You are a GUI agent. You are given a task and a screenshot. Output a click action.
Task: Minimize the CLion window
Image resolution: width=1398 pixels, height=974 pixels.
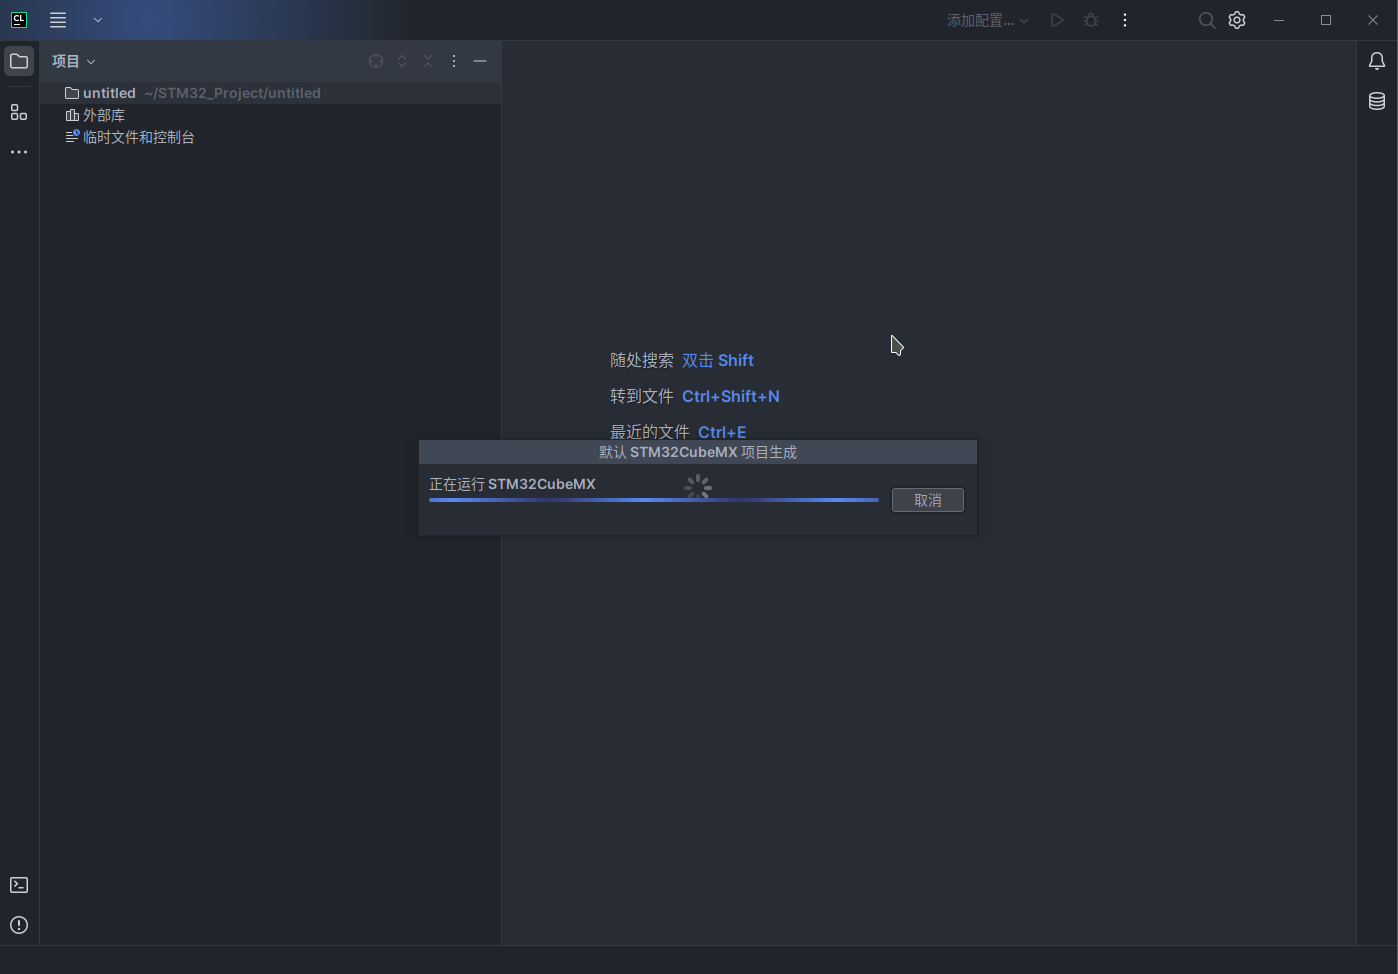(x=1279, y=20)
